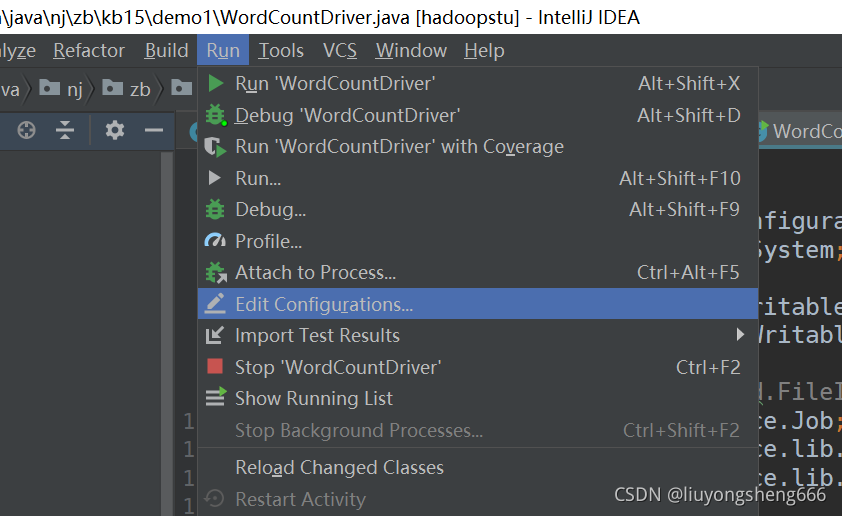Image resolution: width=842 pixels, height=516 pixels.
Task: Click the nj folder icon in breadcrumb
Action: 49,87
